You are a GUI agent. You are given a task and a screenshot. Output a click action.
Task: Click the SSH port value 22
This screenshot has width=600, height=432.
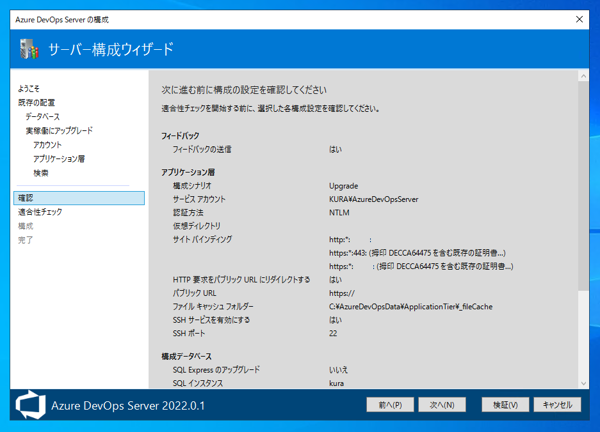333,333
